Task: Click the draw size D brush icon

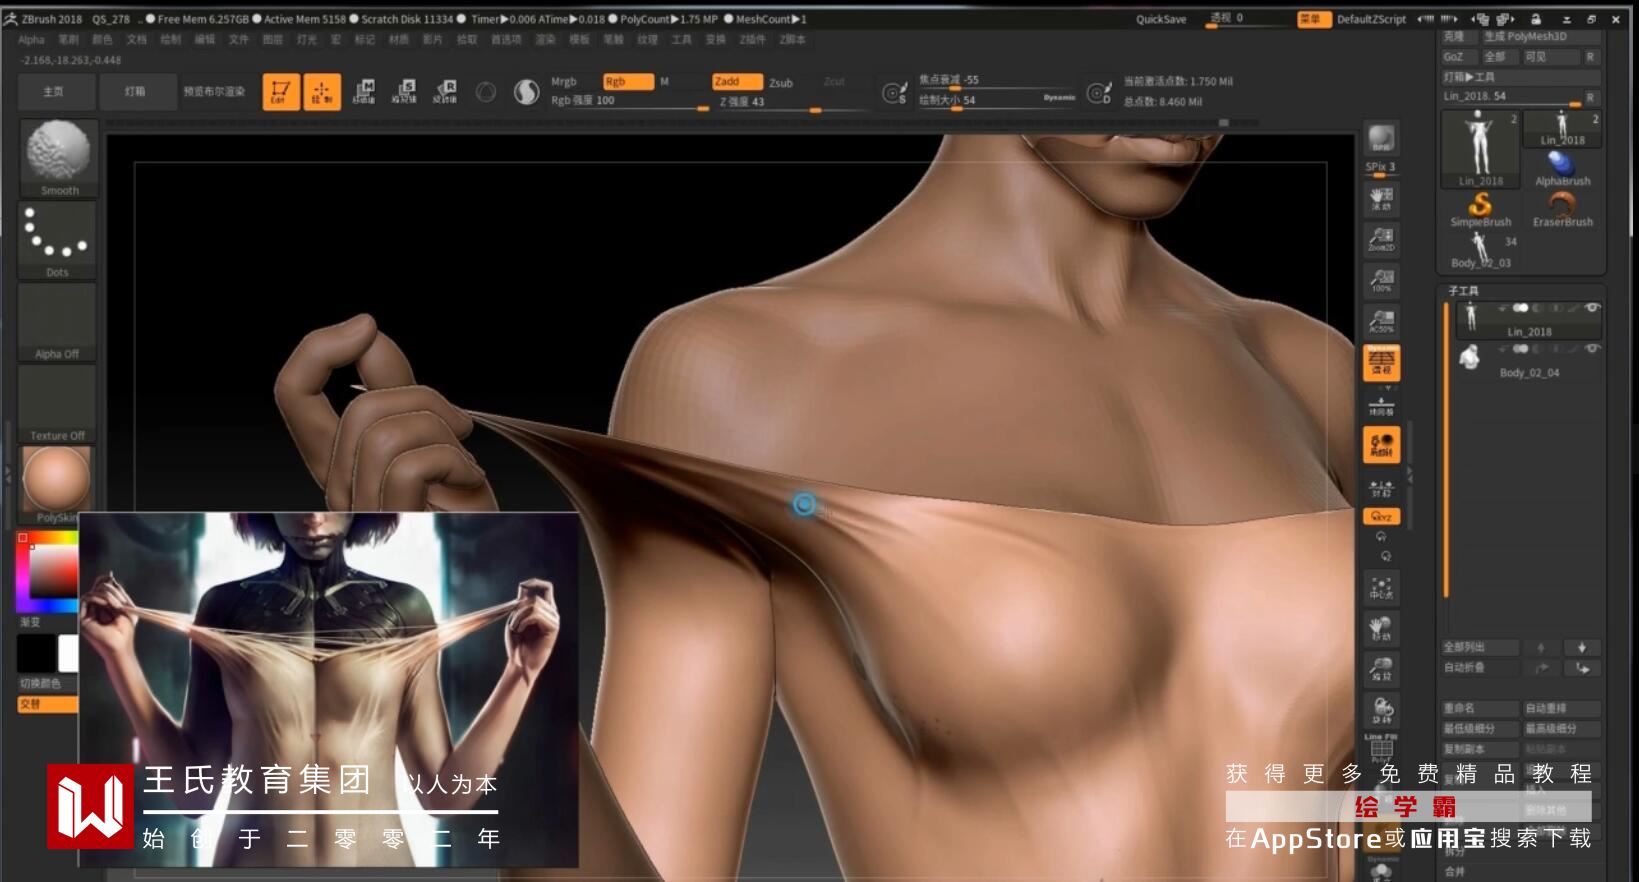Action: (x=1099, y=93)
